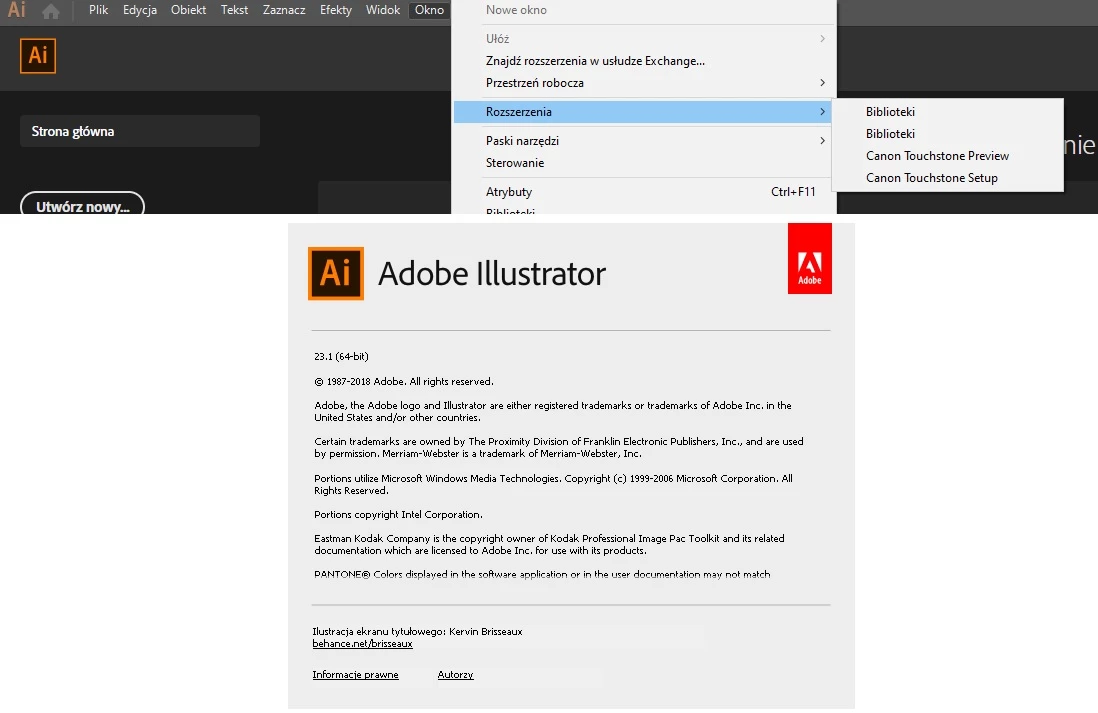Open the Widok menu
Screen dimensions: 1098x713
click(382, 10)
